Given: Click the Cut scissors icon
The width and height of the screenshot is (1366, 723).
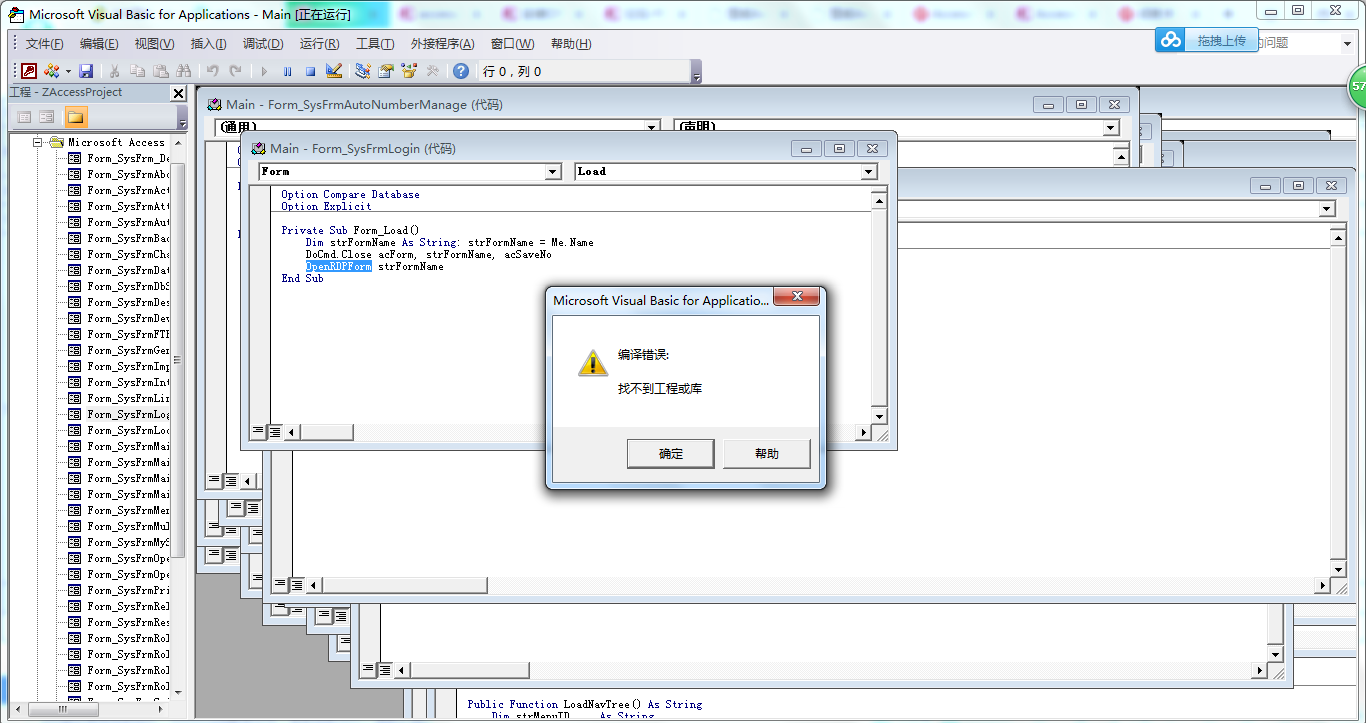Looking at the screenshot, I should coord(115,71).
